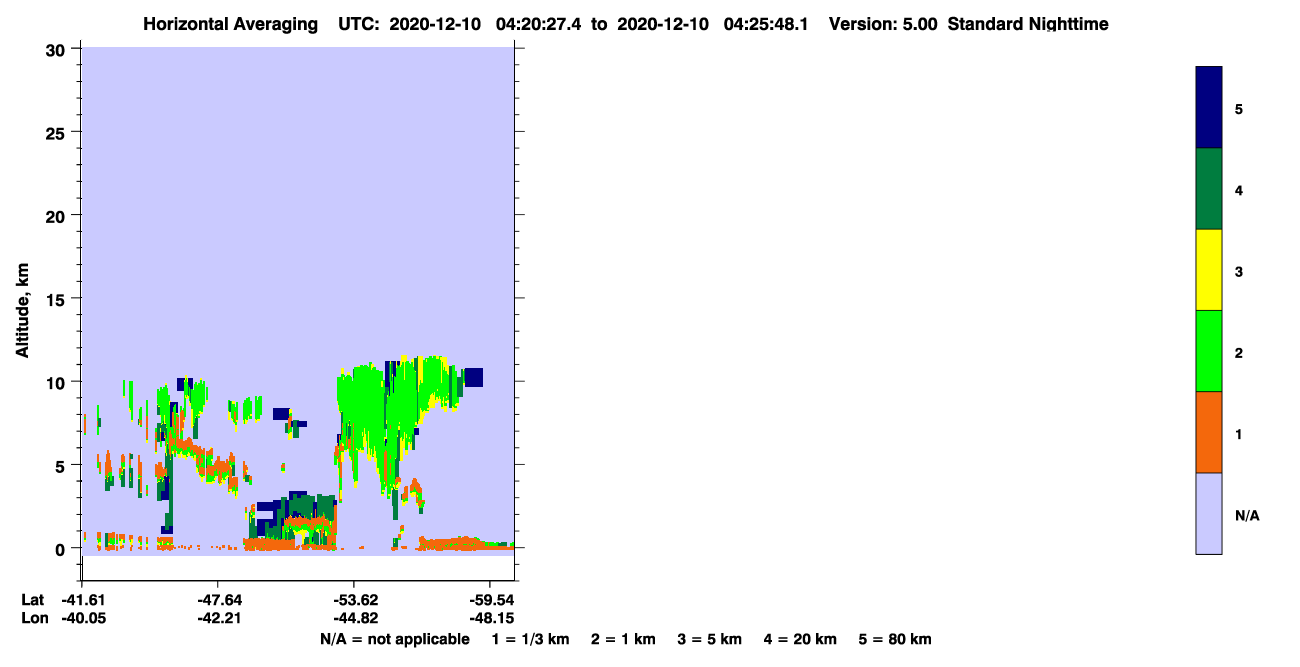Click the '3 = 5 km' legend entry
1300x667 pixels.
710,639
